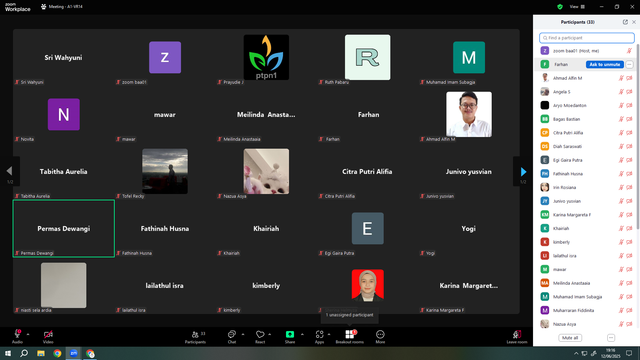The image size is (640, 360).
Task: Open the Chat button
Action: pyautogui.click(x=232, y=337)
